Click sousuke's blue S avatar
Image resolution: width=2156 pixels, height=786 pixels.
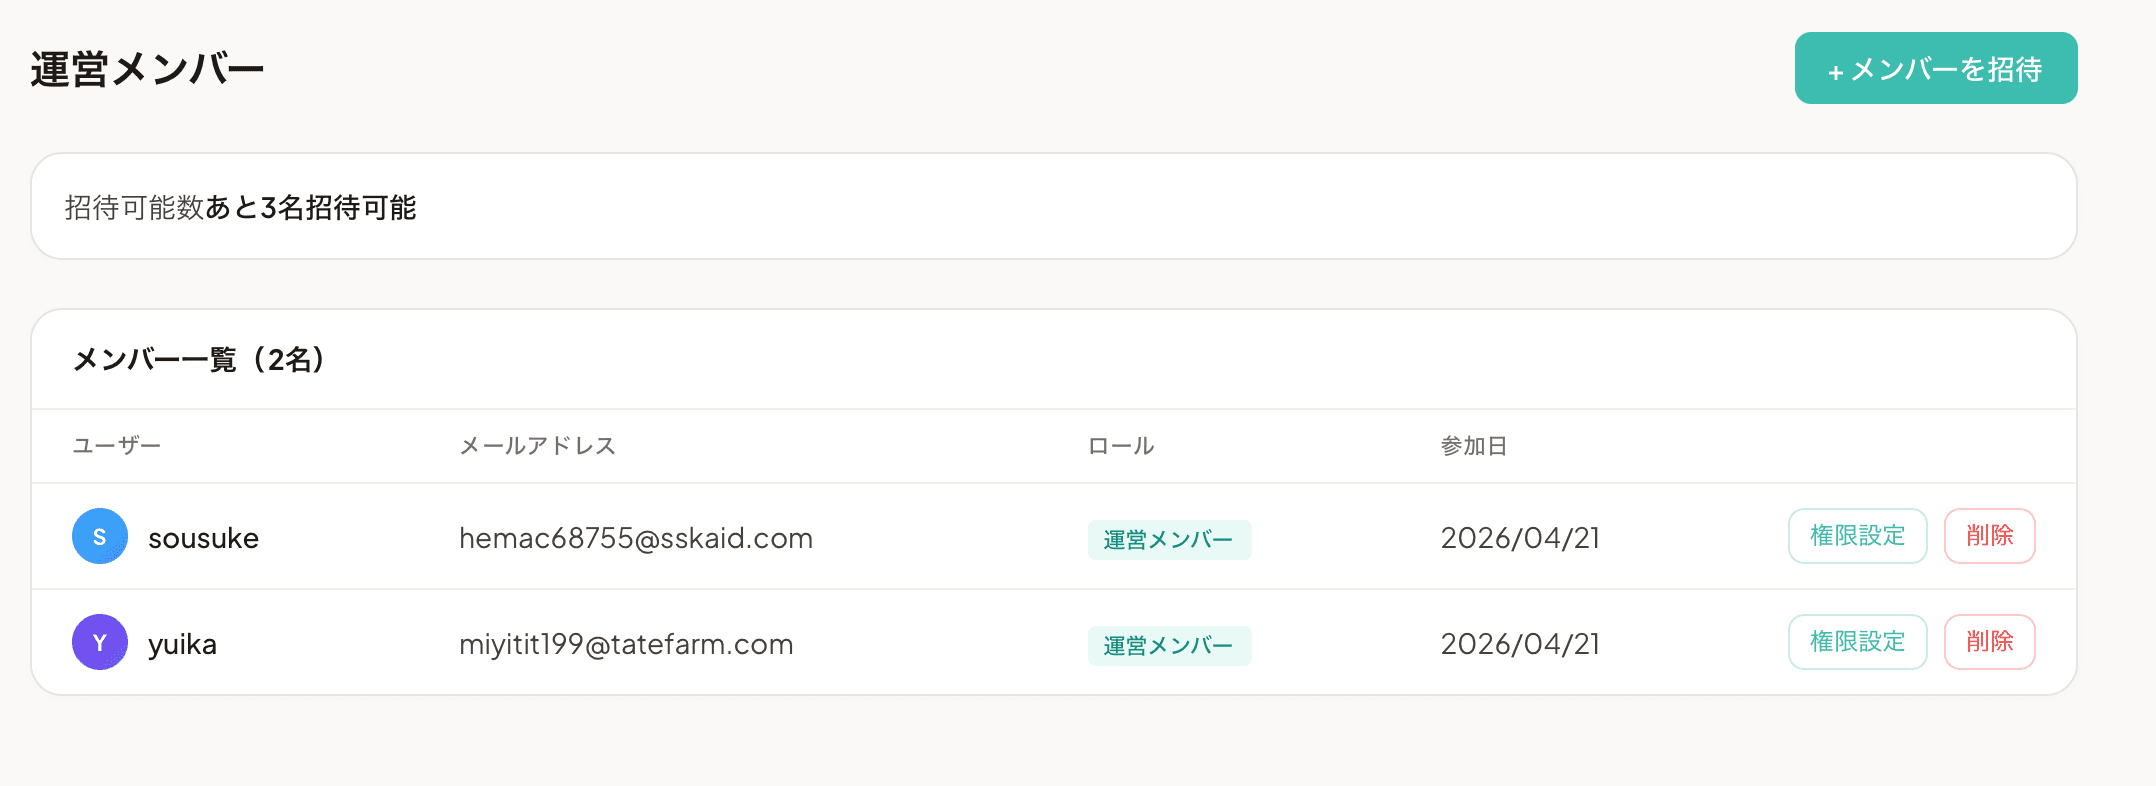tap(100, 537)
